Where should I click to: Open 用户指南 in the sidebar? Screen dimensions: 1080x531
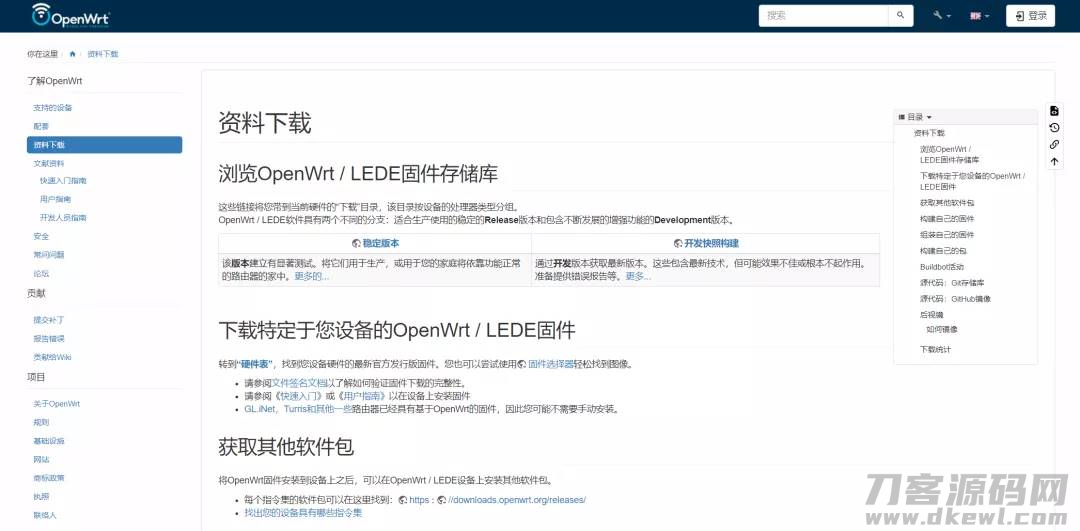pos(55,199)
